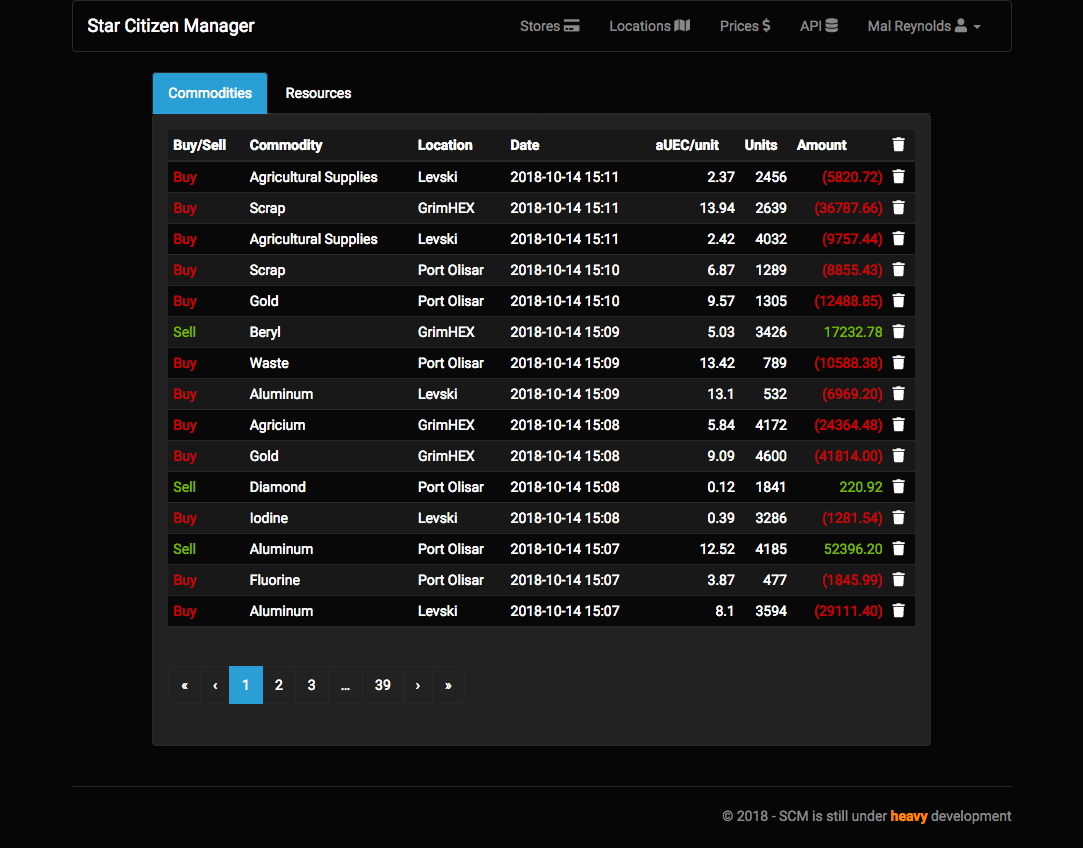Go to page 39
1083x848 pixels.
[x=383, y=685]
